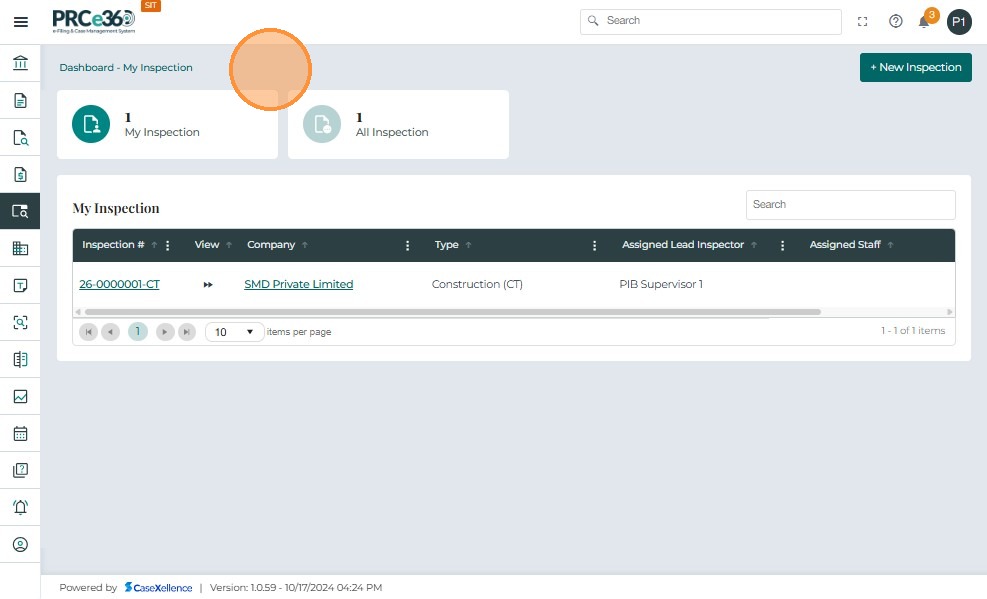The height and width of the screenshot is (599, 987).
Task: Go to next page of table
Action: tap(165, 332)
